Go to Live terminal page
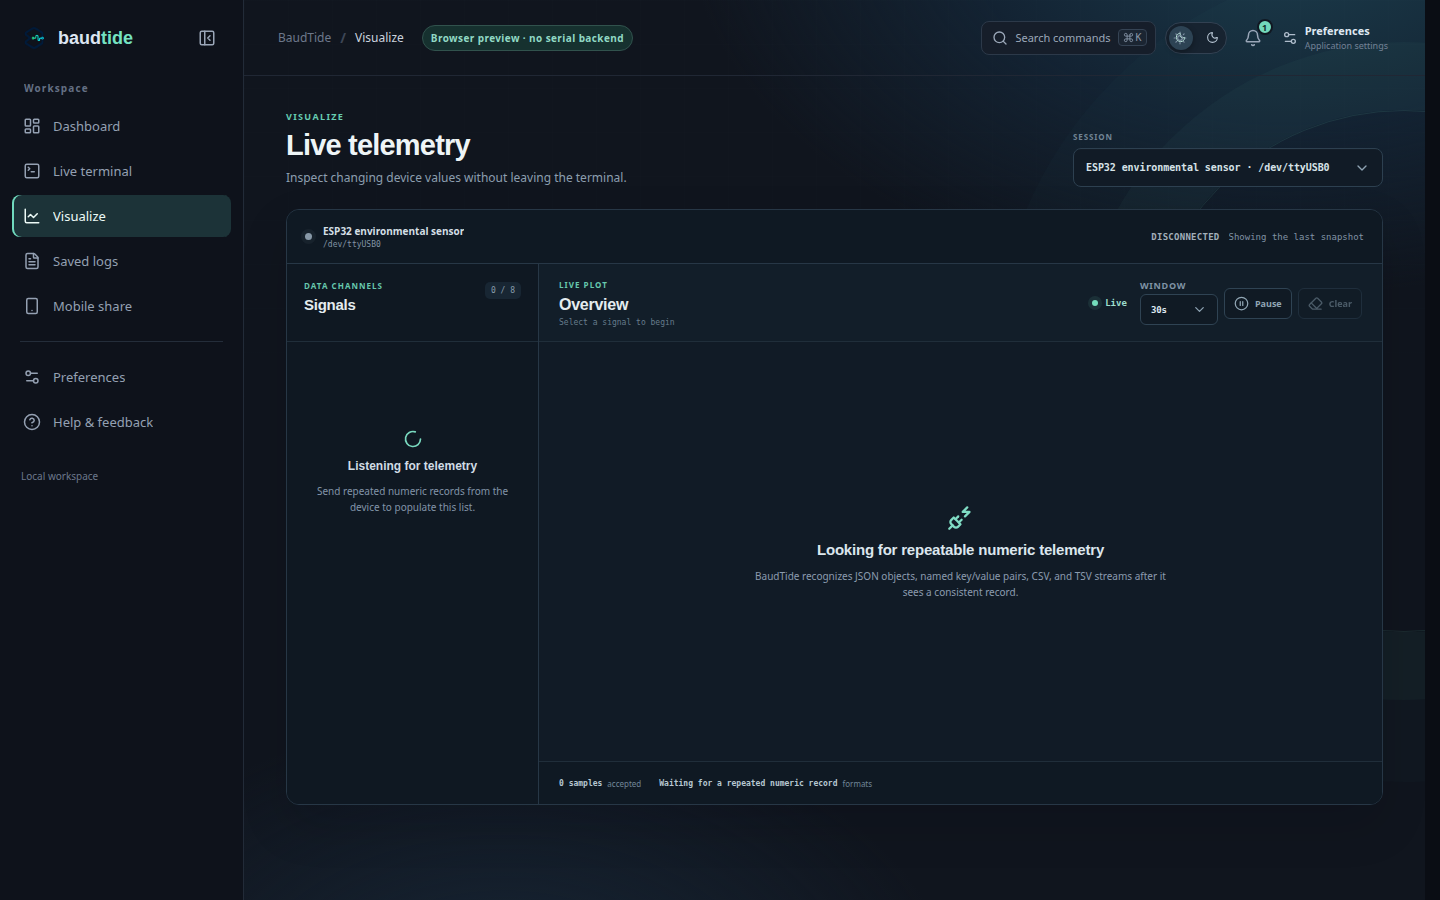Viewport: 1440px width, 900px height. coord(122,171)
